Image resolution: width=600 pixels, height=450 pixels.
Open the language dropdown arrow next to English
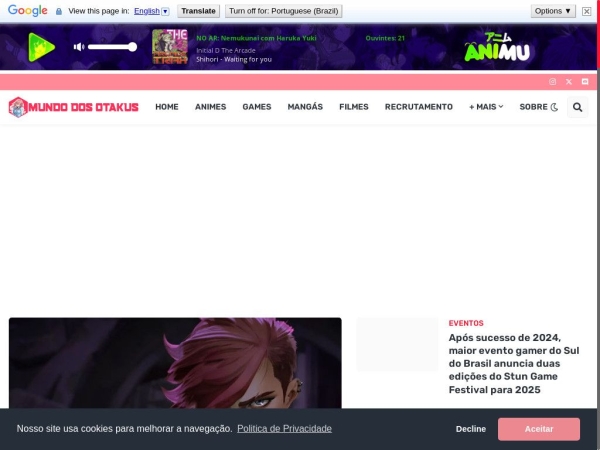[x=165, y=11]
